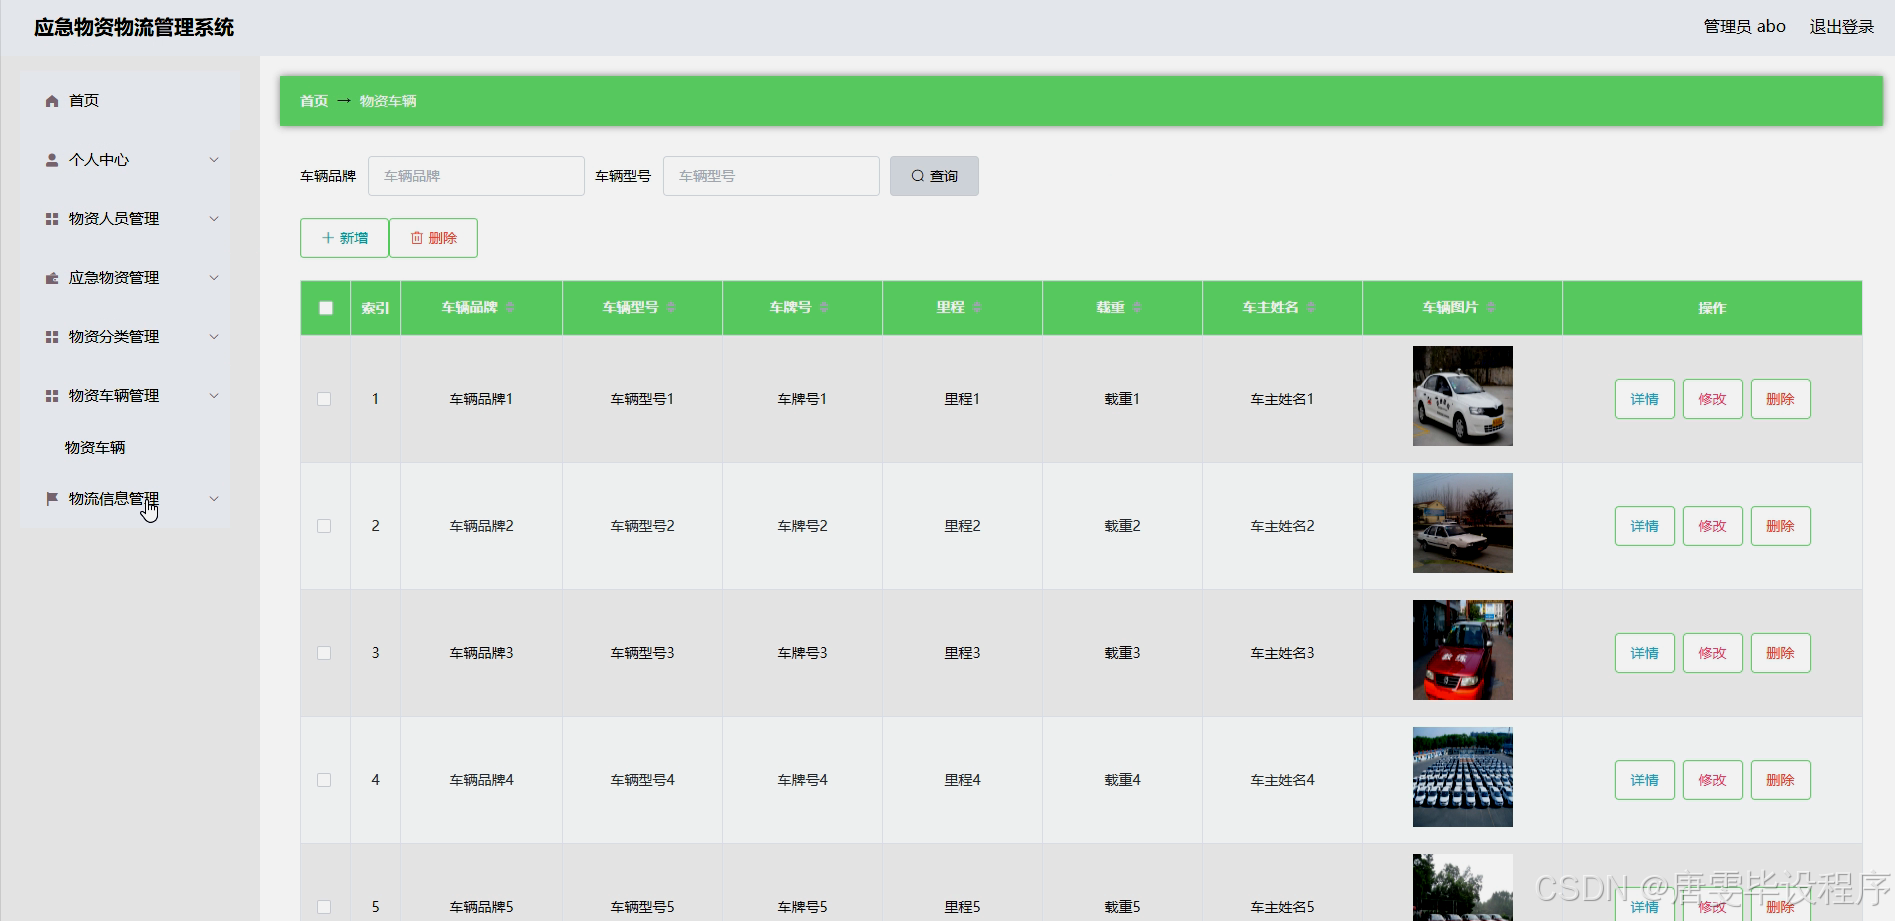Click cell 车主姓名4

tap(1282, 780)
